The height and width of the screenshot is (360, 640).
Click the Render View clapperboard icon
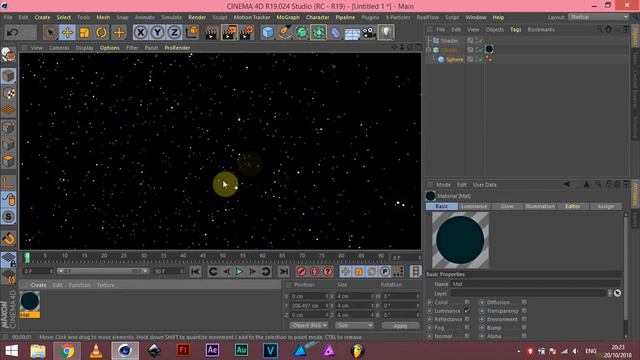tap(211, 32)
